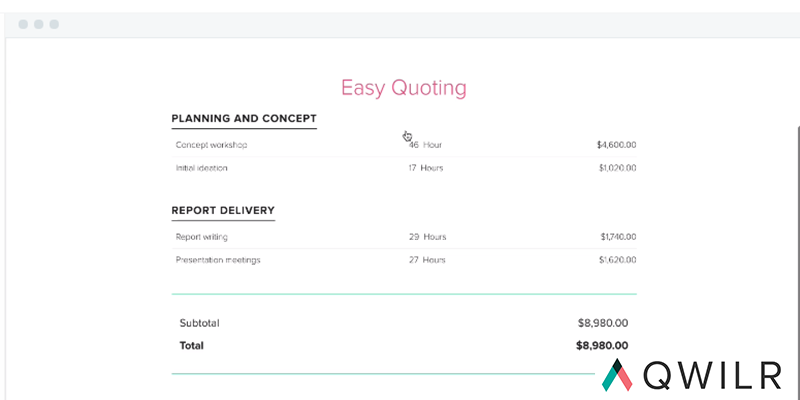Select the Presentation meetings line item
This screenshot has width=800, height=400.
click(218, 260)
